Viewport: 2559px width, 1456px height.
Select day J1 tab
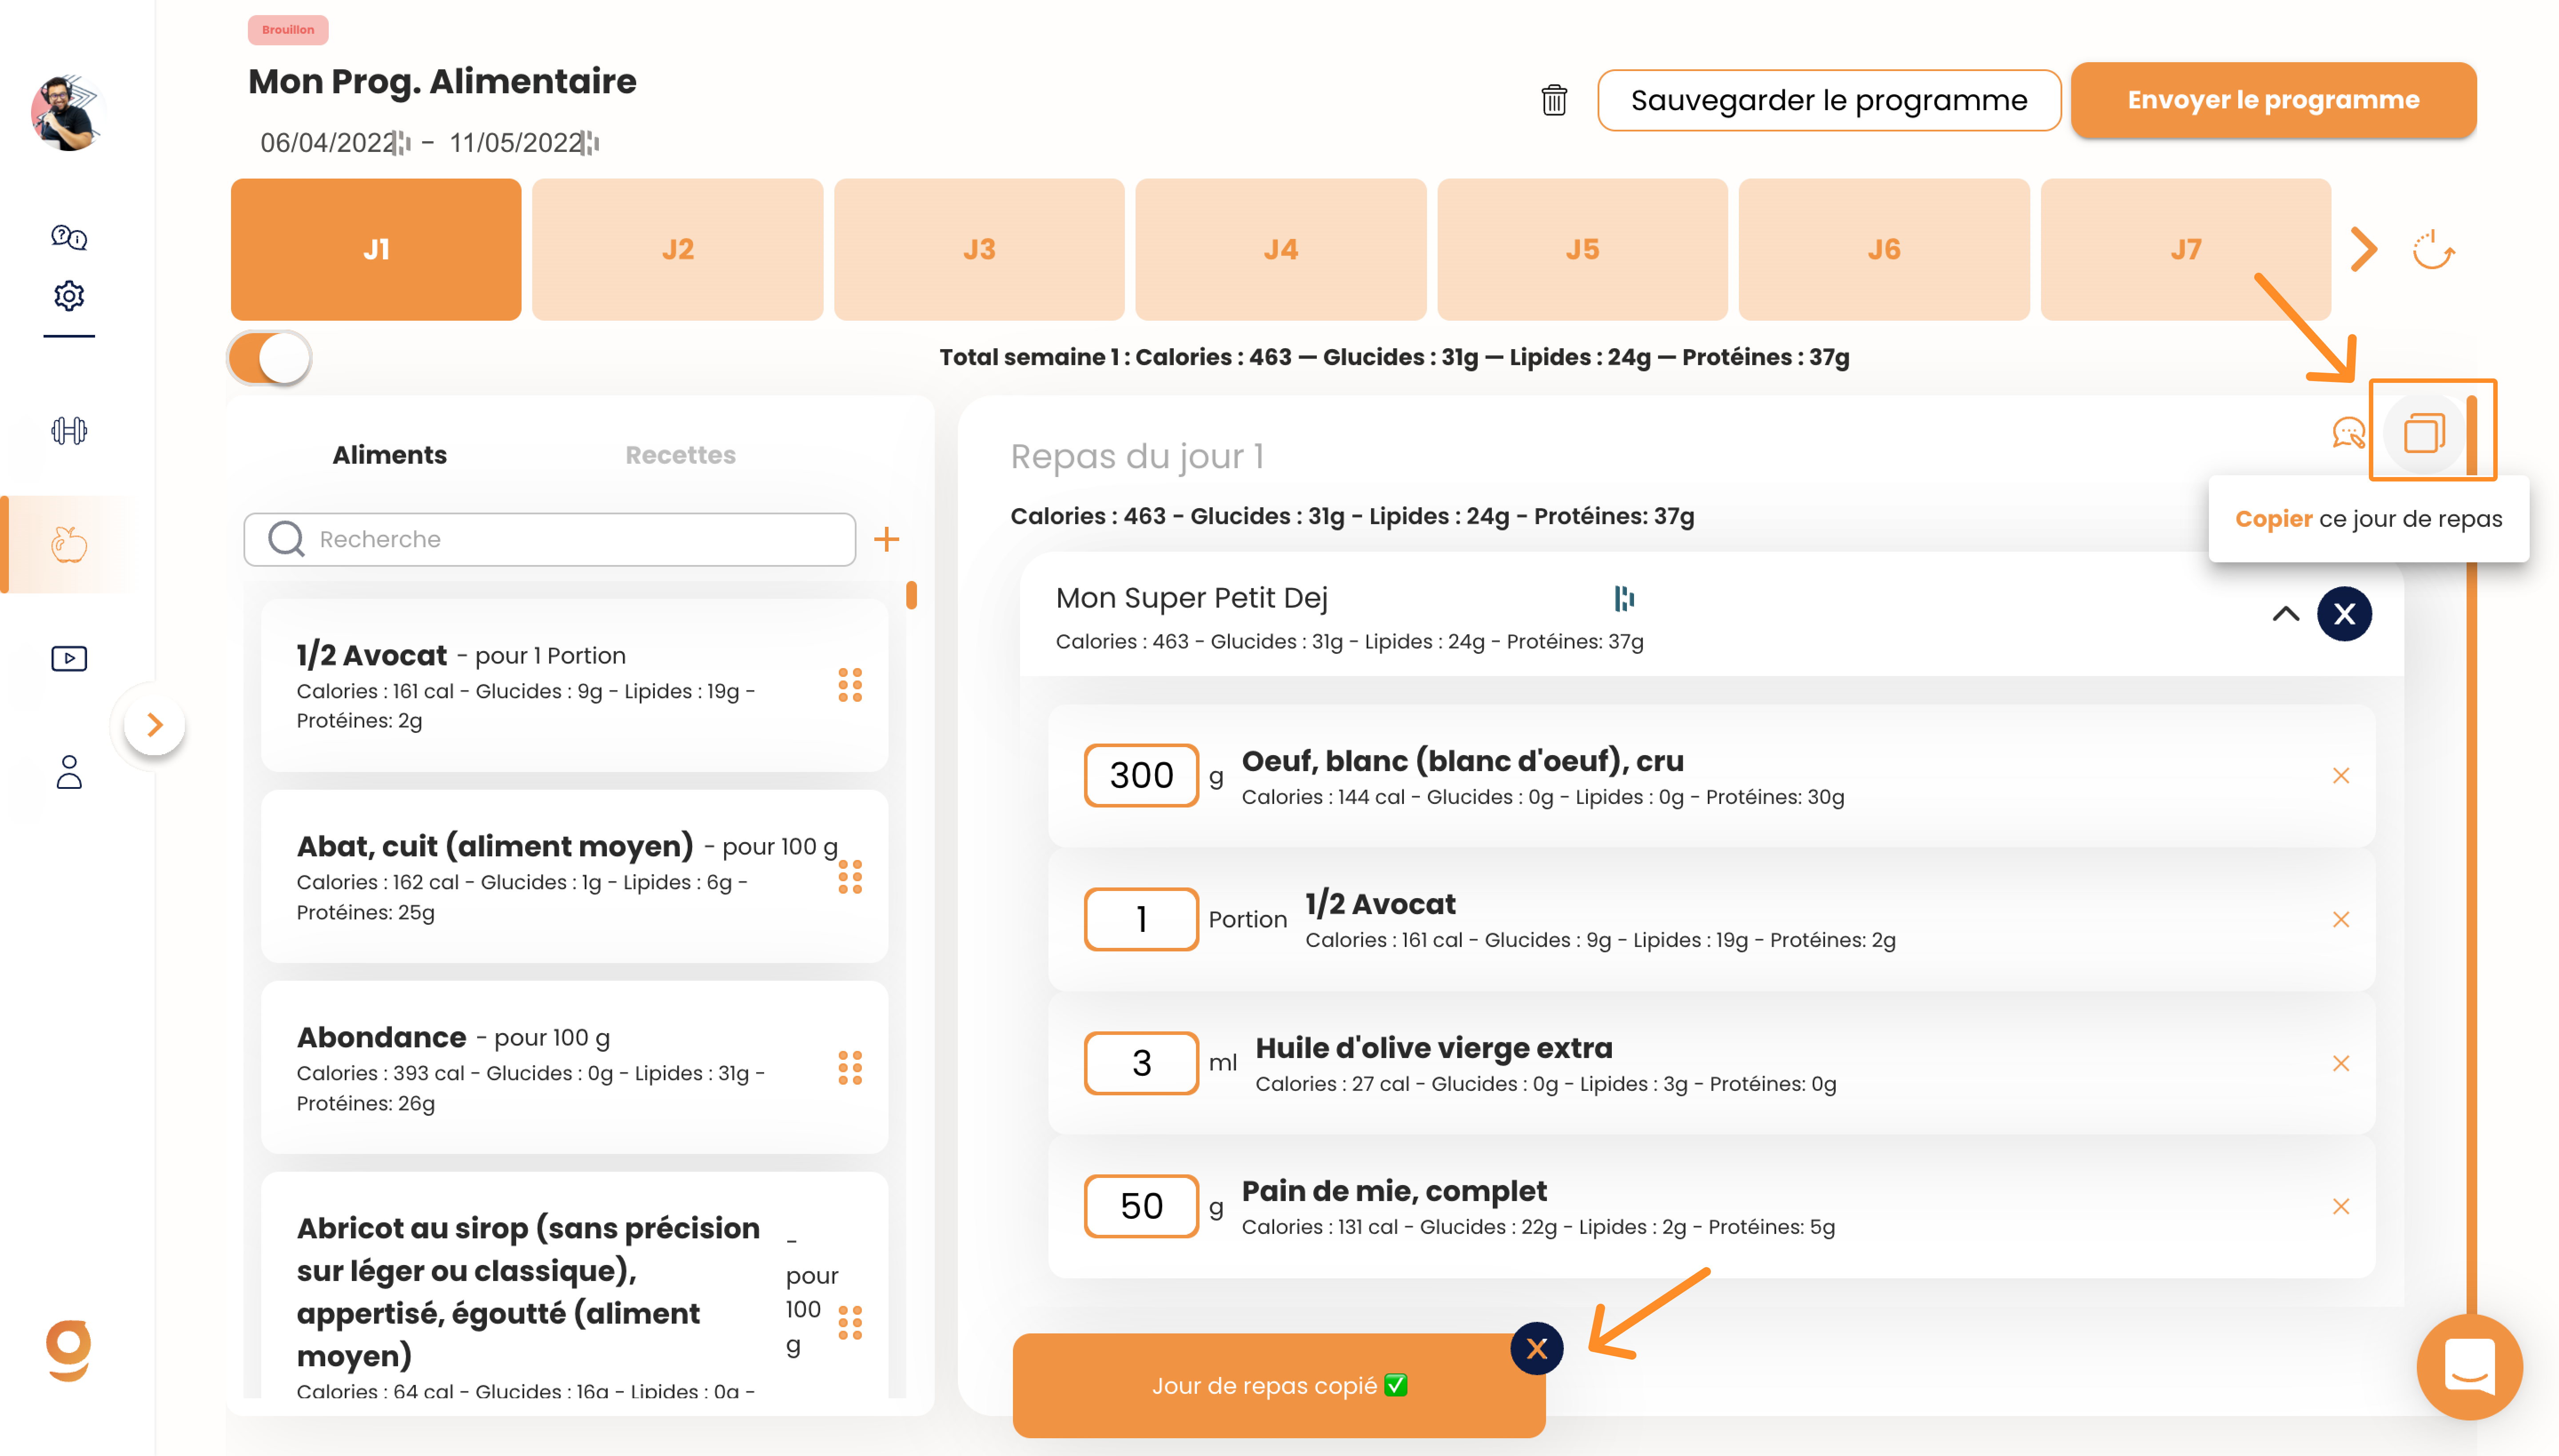[x=376, y=249]
